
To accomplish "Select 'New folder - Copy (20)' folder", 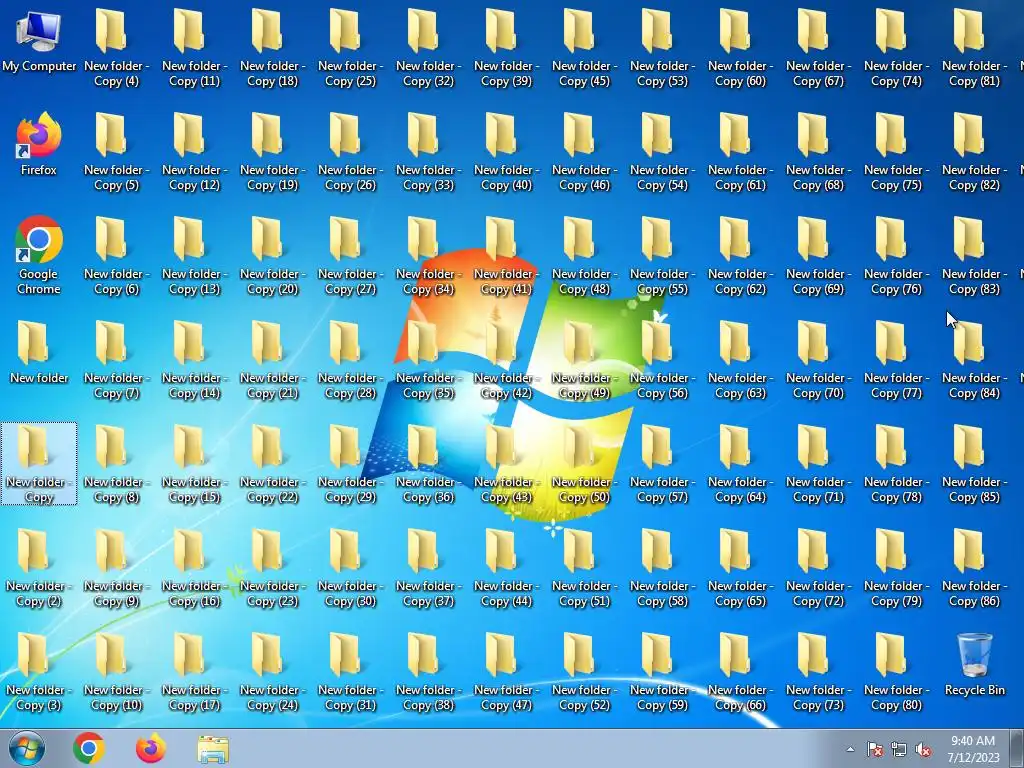I will (x=272, y=256).
